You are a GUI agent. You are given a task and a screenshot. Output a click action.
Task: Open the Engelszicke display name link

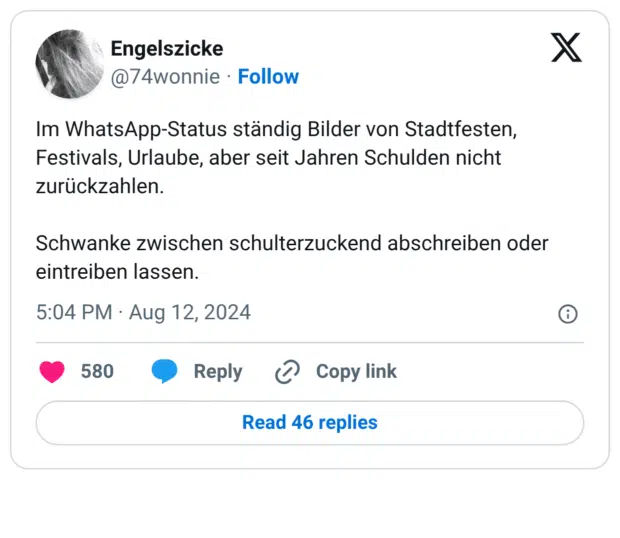[167, 48]
